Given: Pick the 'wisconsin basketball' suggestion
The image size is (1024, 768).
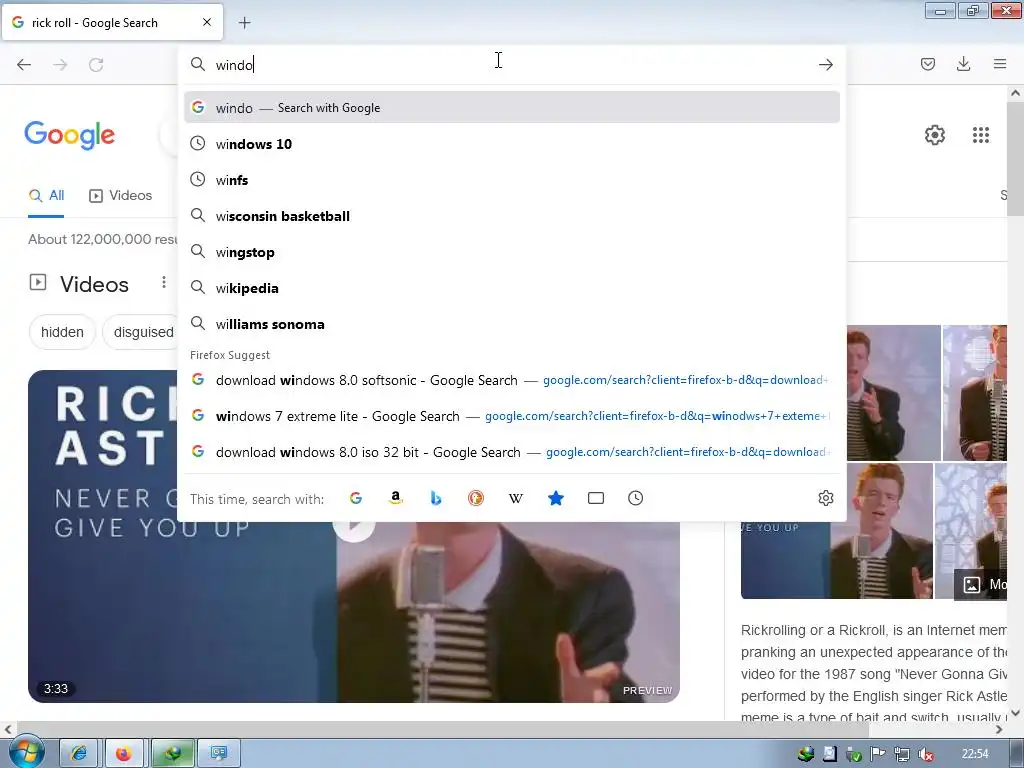Looking at the screenshot, I should [512, 216].
